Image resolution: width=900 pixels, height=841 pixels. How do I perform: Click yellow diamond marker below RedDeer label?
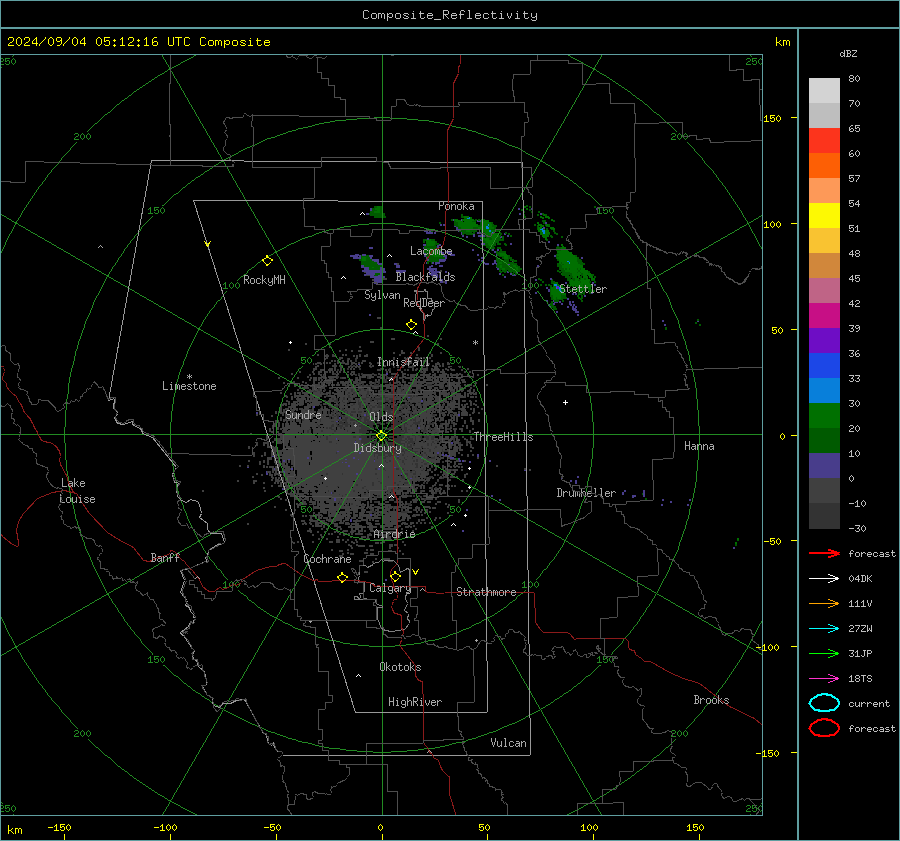pyautogui.click(x=411, y=325)
